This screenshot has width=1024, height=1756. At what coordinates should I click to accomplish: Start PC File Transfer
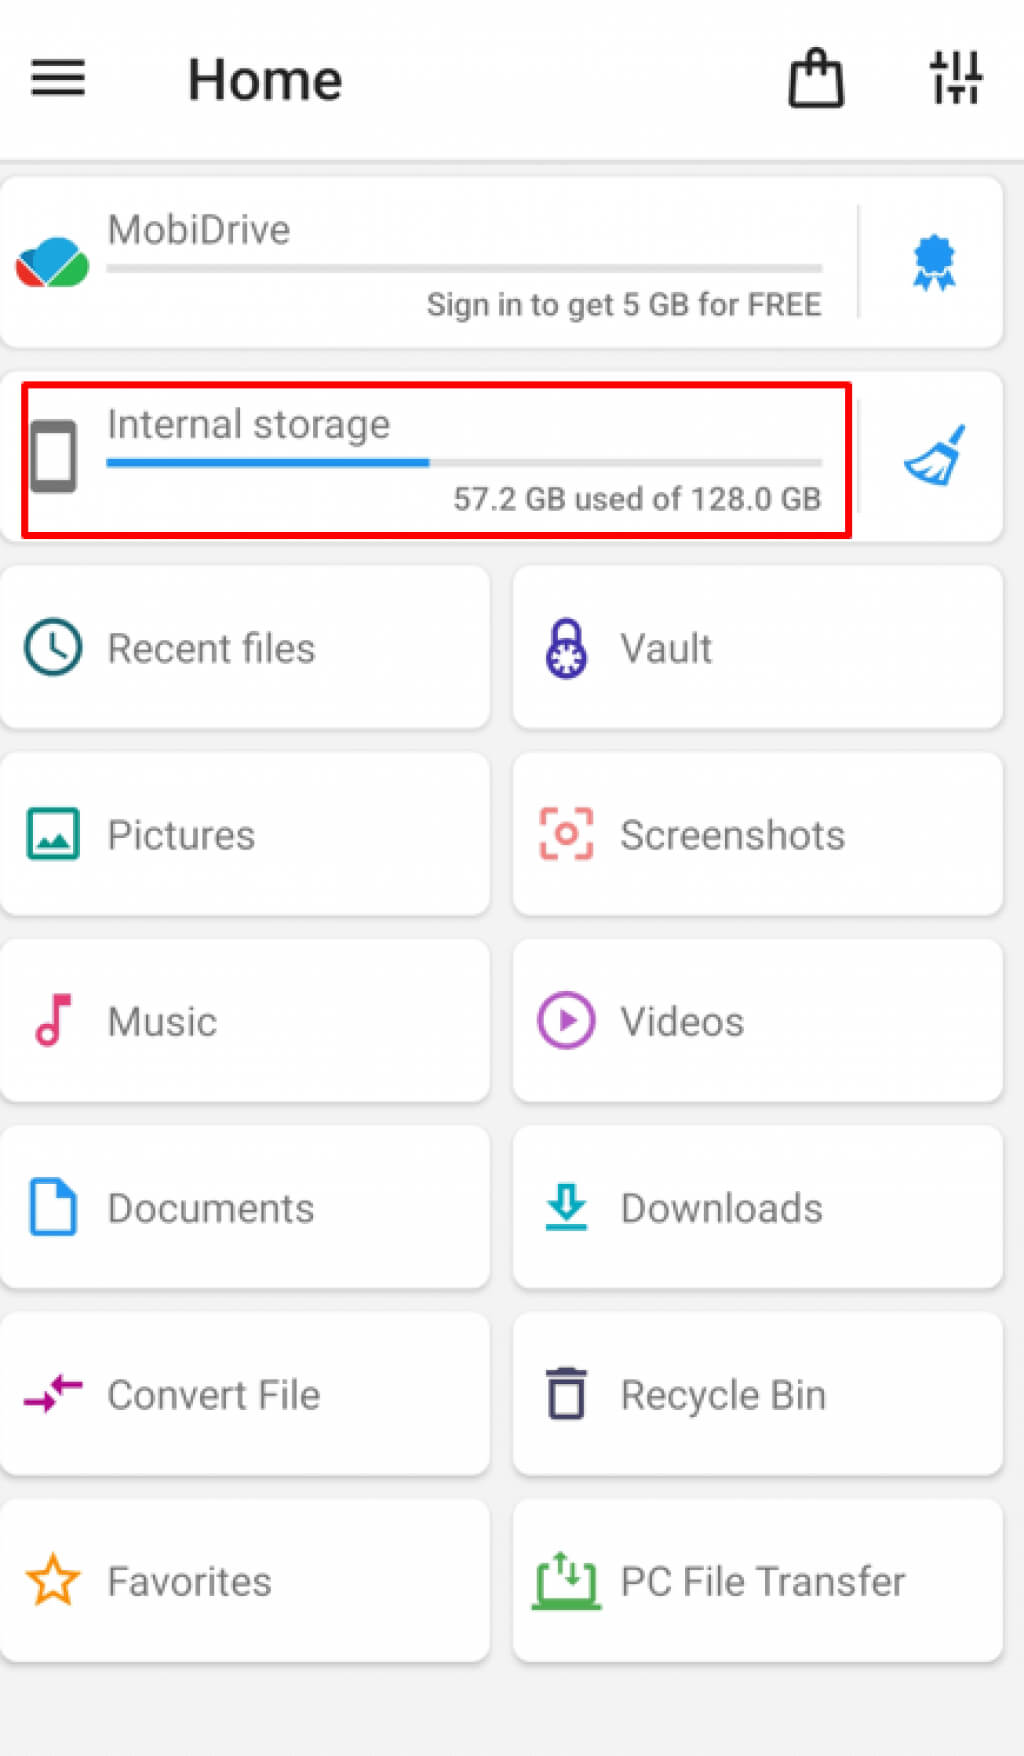pyautogui.click(x=757, y=1581)
